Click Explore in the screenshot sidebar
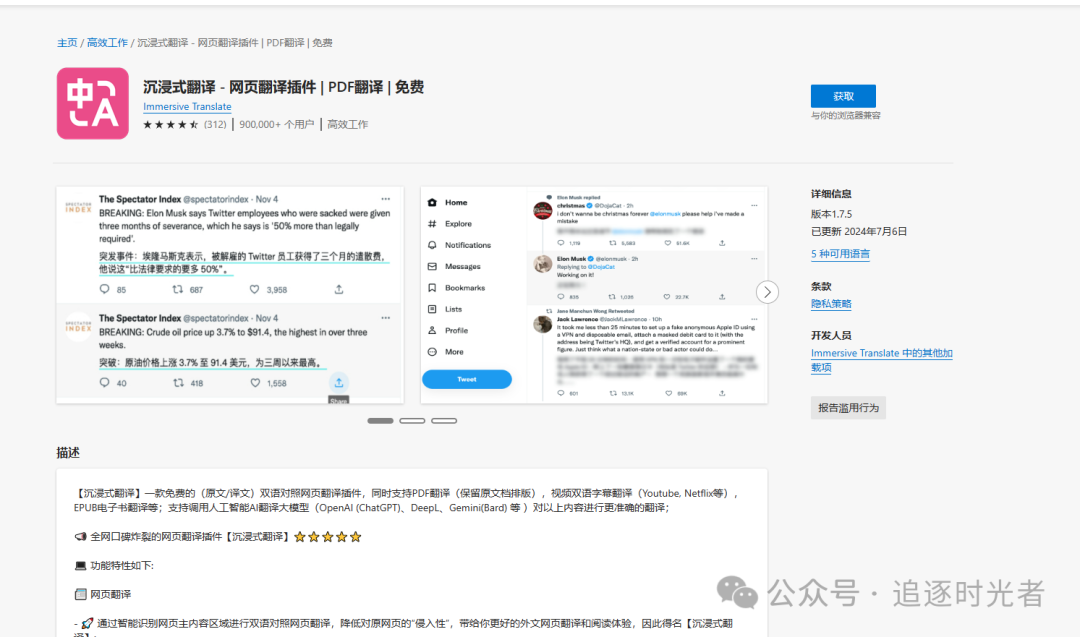 click(458, 224)
